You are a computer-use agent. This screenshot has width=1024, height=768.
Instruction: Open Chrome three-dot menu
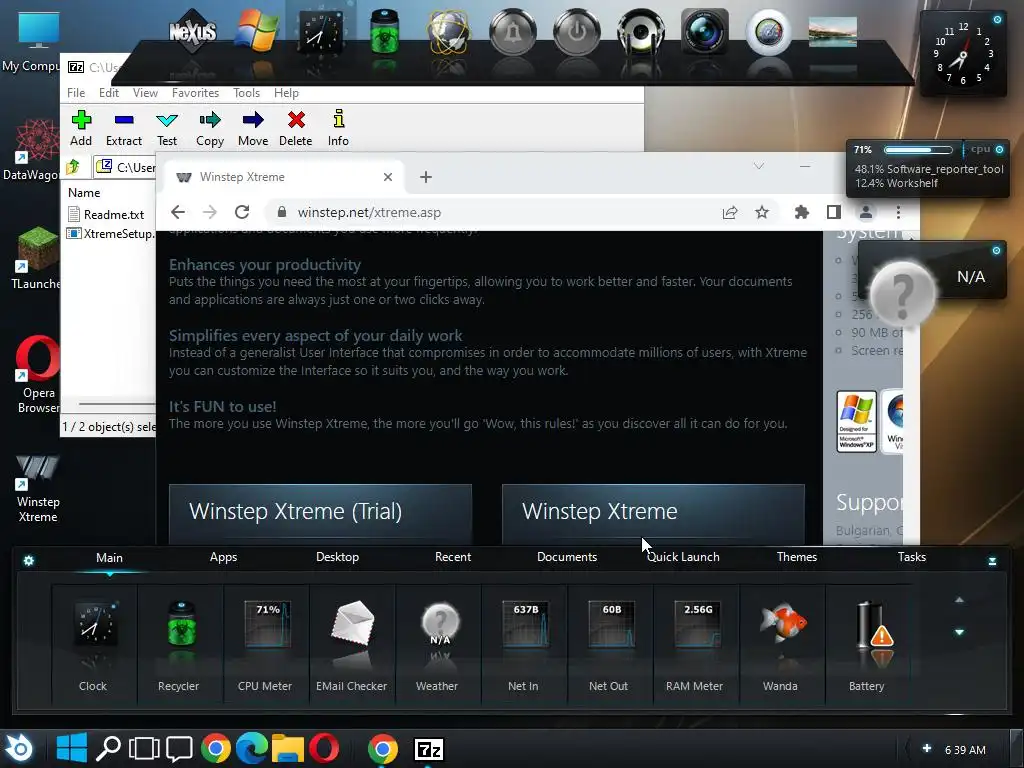pos(898,212)
